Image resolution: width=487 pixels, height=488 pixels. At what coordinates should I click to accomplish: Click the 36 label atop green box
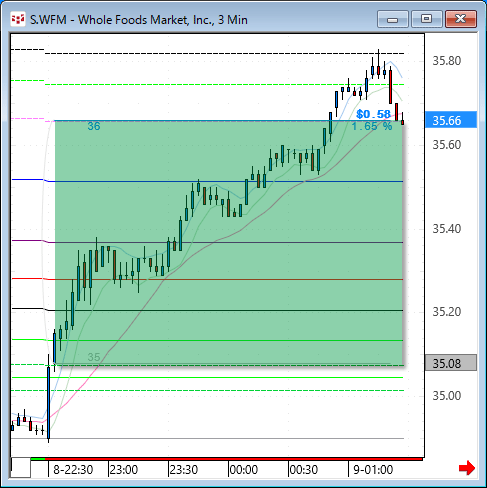94,126
